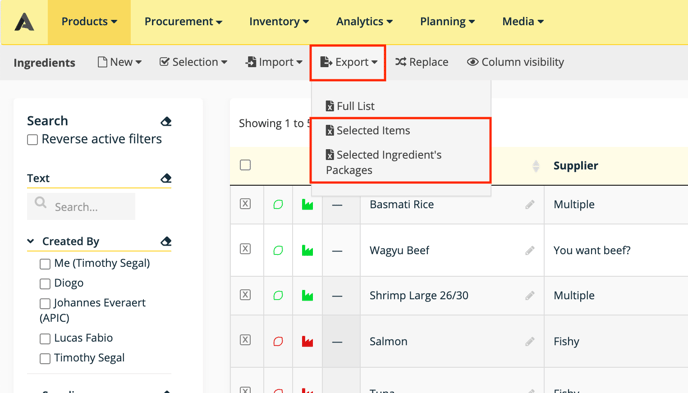Check the Diogo filter
Screen dimensions: 688x393
[45, 284]
